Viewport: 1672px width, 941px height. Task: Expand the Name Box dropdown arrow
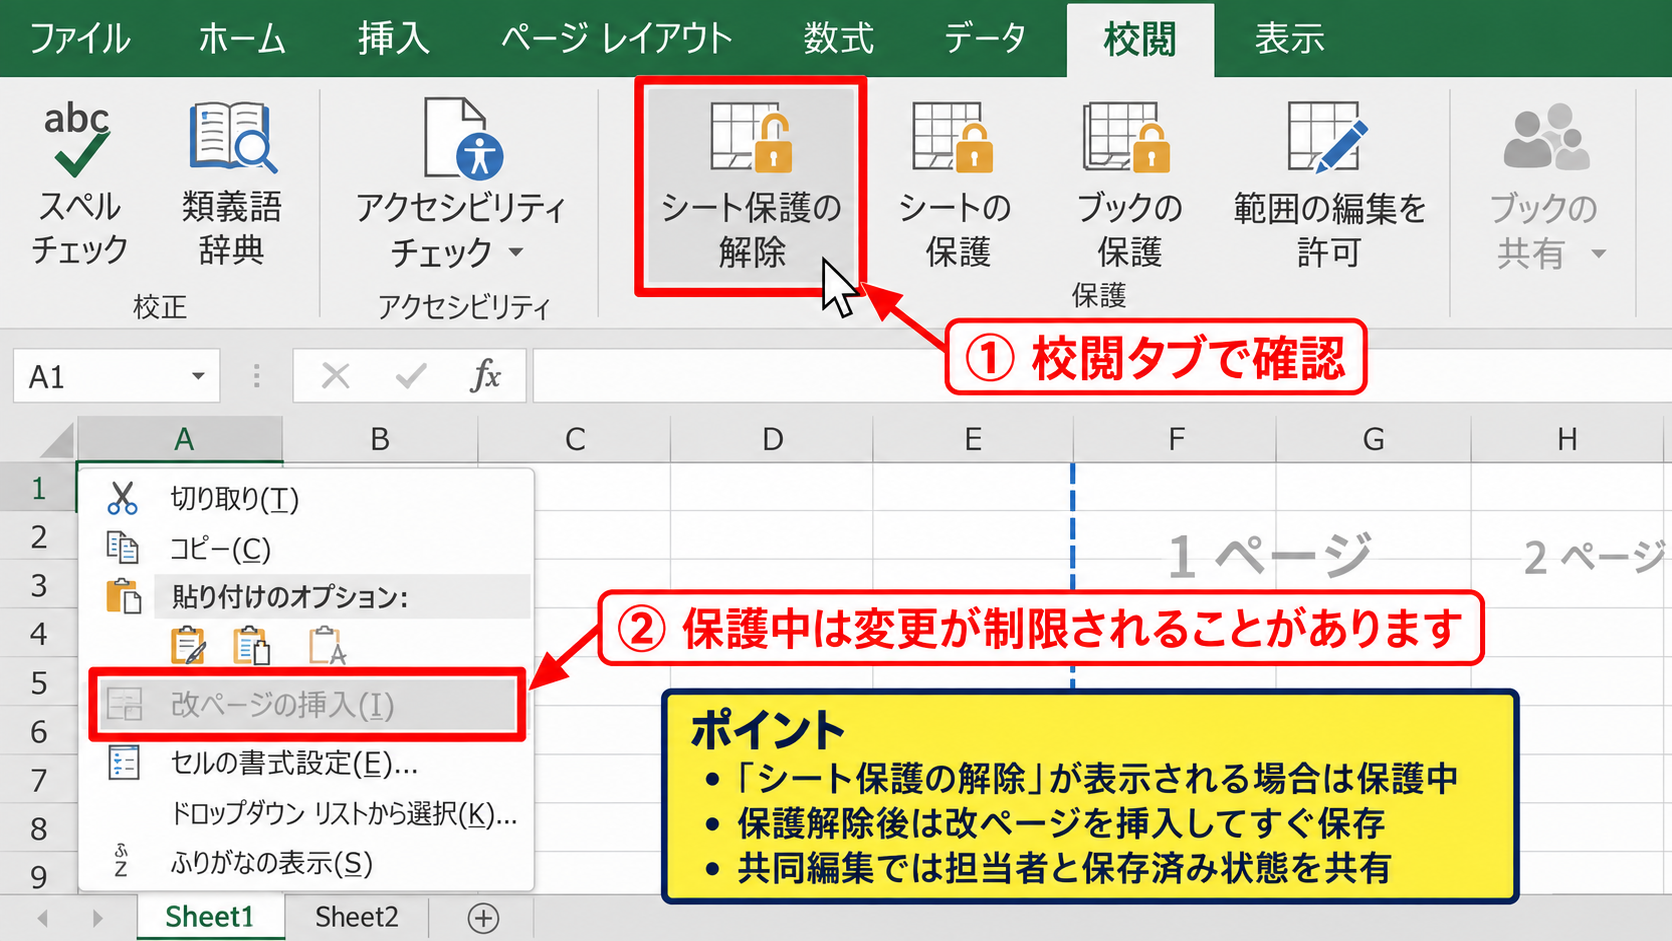click(198, 376)
